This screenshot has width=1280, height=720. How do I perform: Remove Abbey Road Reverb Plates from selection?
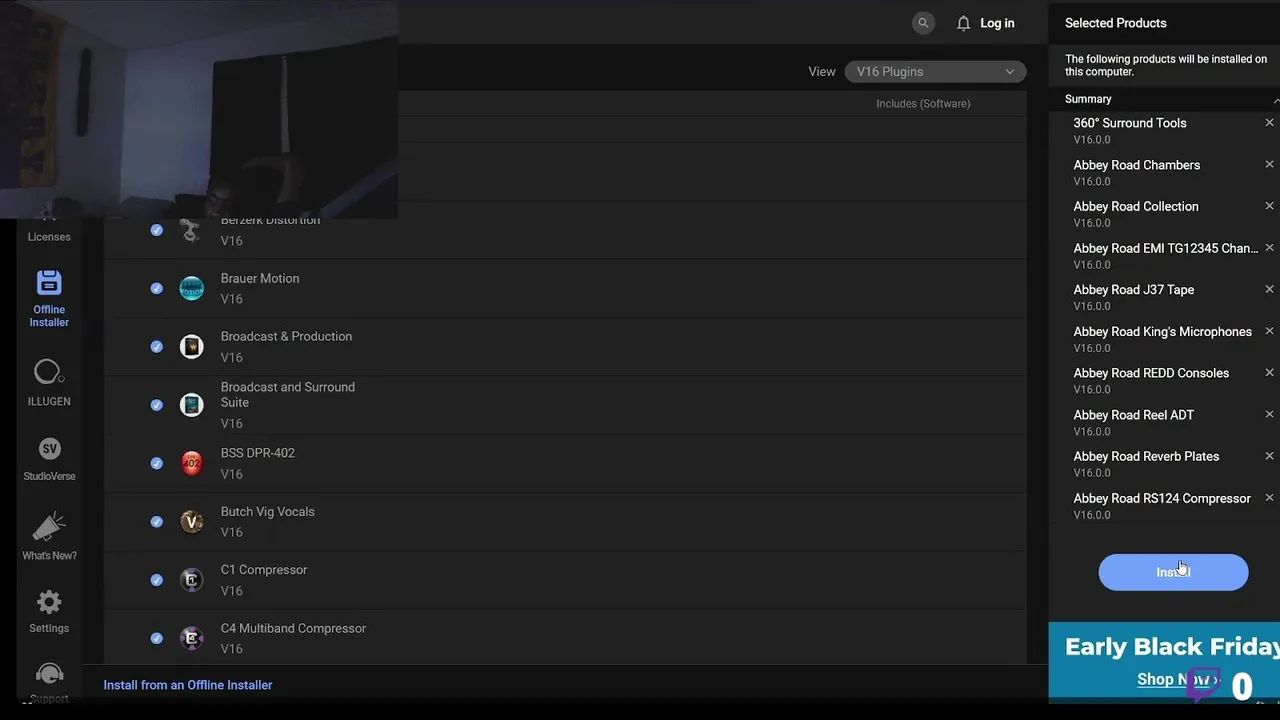[1269, 456]
